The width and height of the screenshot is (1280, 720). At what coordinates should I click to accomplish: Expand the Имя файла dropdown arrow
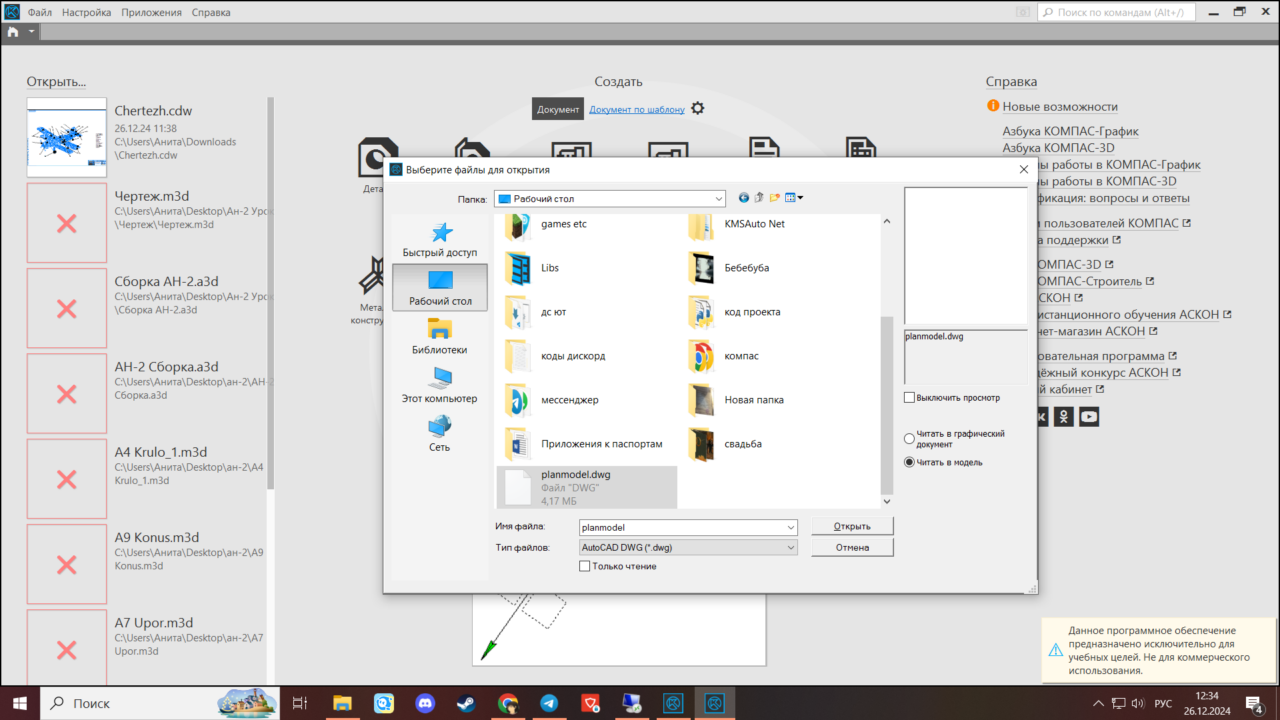pyautogui.click(x=791, y=527)
